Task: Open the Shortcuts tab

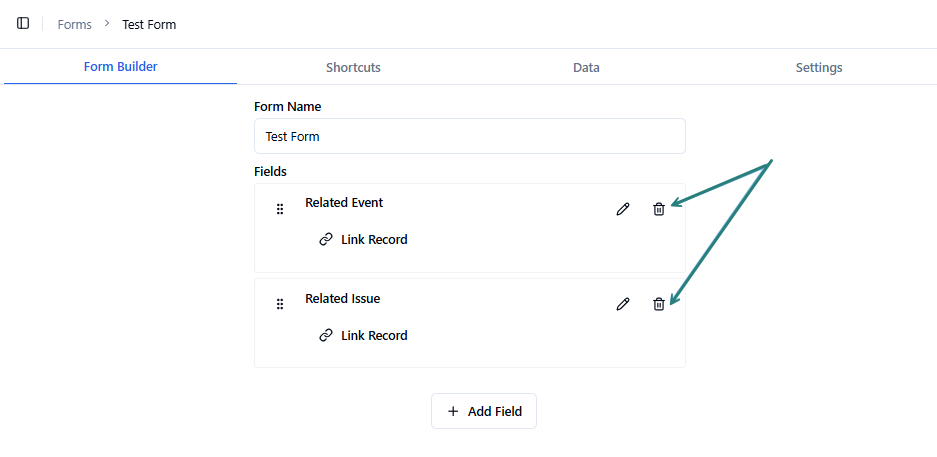Action: click(353, 68)
